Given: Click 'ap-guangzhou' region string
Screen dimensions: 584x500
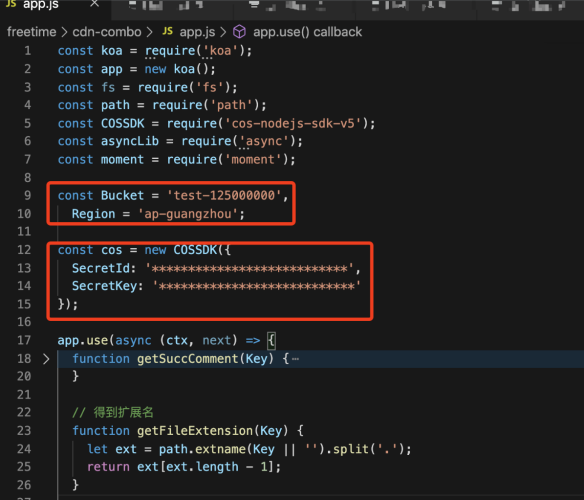Looking at the screenshot, I should (188, 214).
